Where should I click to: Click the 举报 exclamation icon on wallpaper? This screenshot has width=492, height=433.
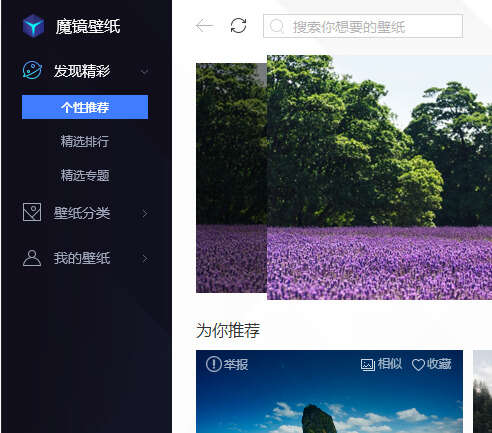click(214, 364)
